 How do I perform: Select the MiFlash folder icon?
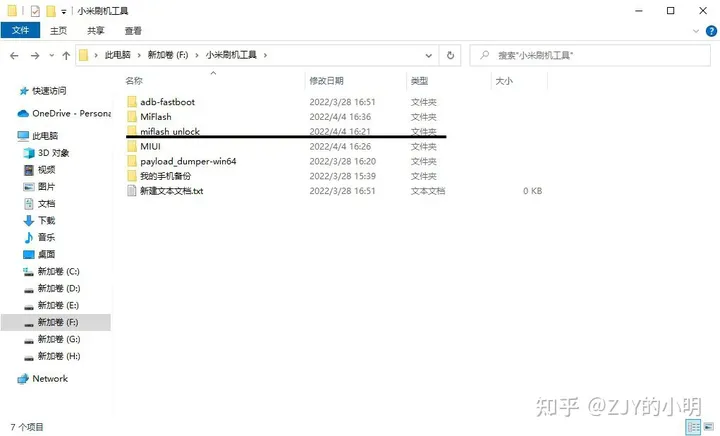(132, 117)
